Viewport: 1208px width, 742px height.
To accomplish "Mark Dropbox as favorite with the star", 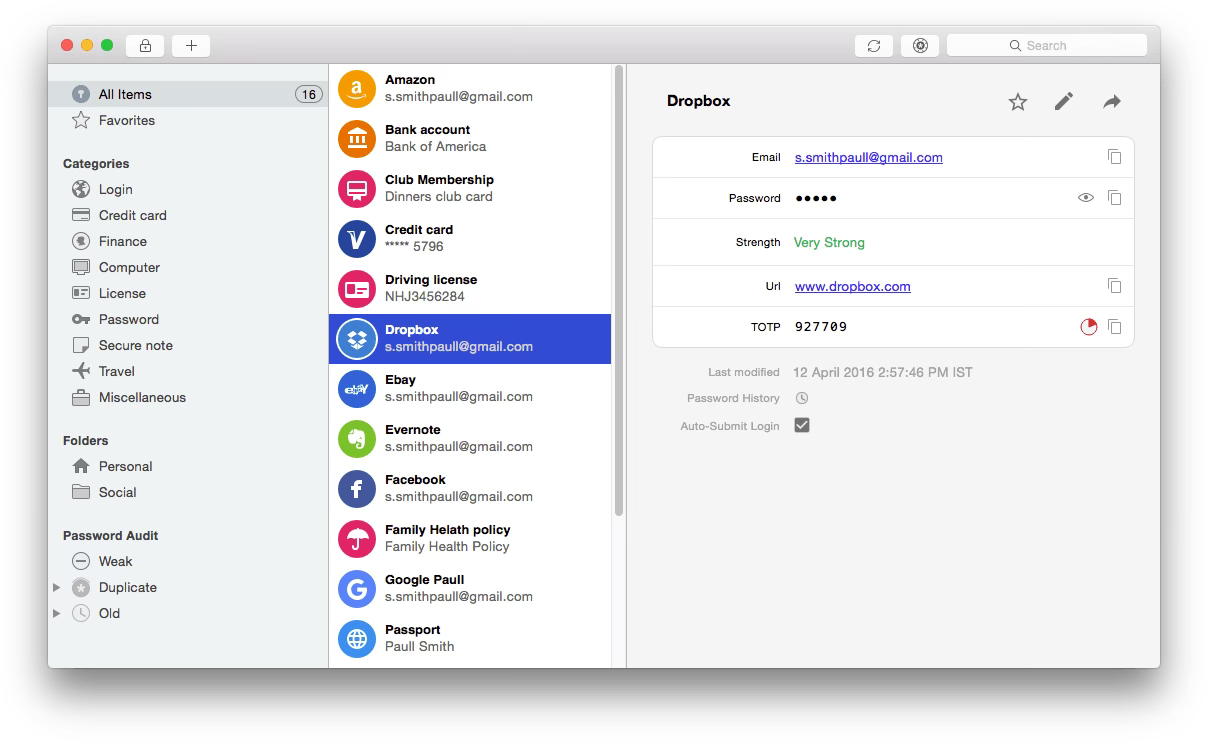I will click(x=1018, y=102).
